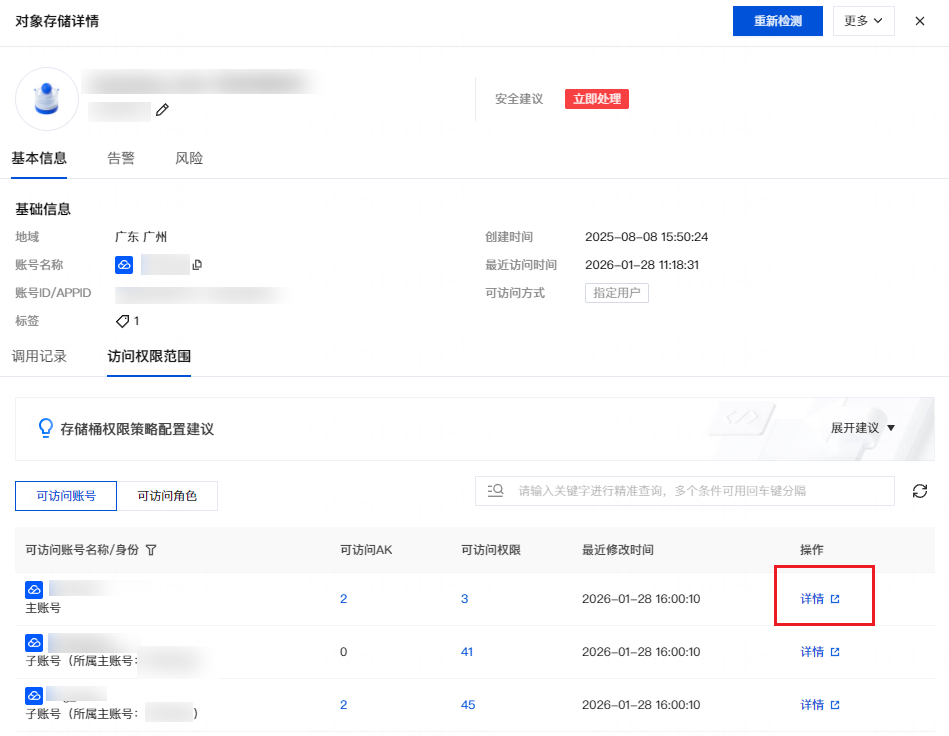Click the search filter icon in the query box
Screen dimensions: 949x736
[x=494, y=491]
